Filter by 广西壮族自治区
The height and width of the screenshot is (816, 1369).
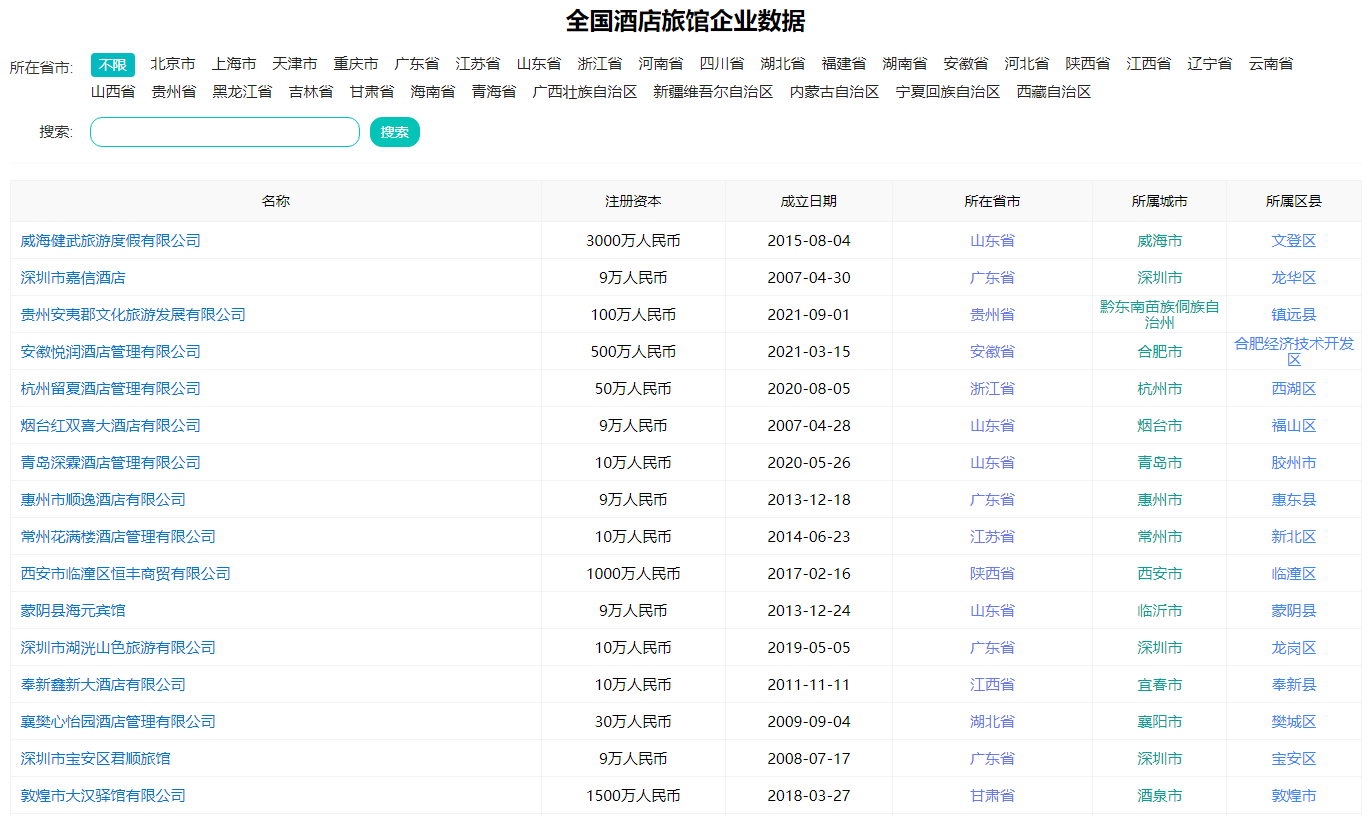tap(585, 92)
